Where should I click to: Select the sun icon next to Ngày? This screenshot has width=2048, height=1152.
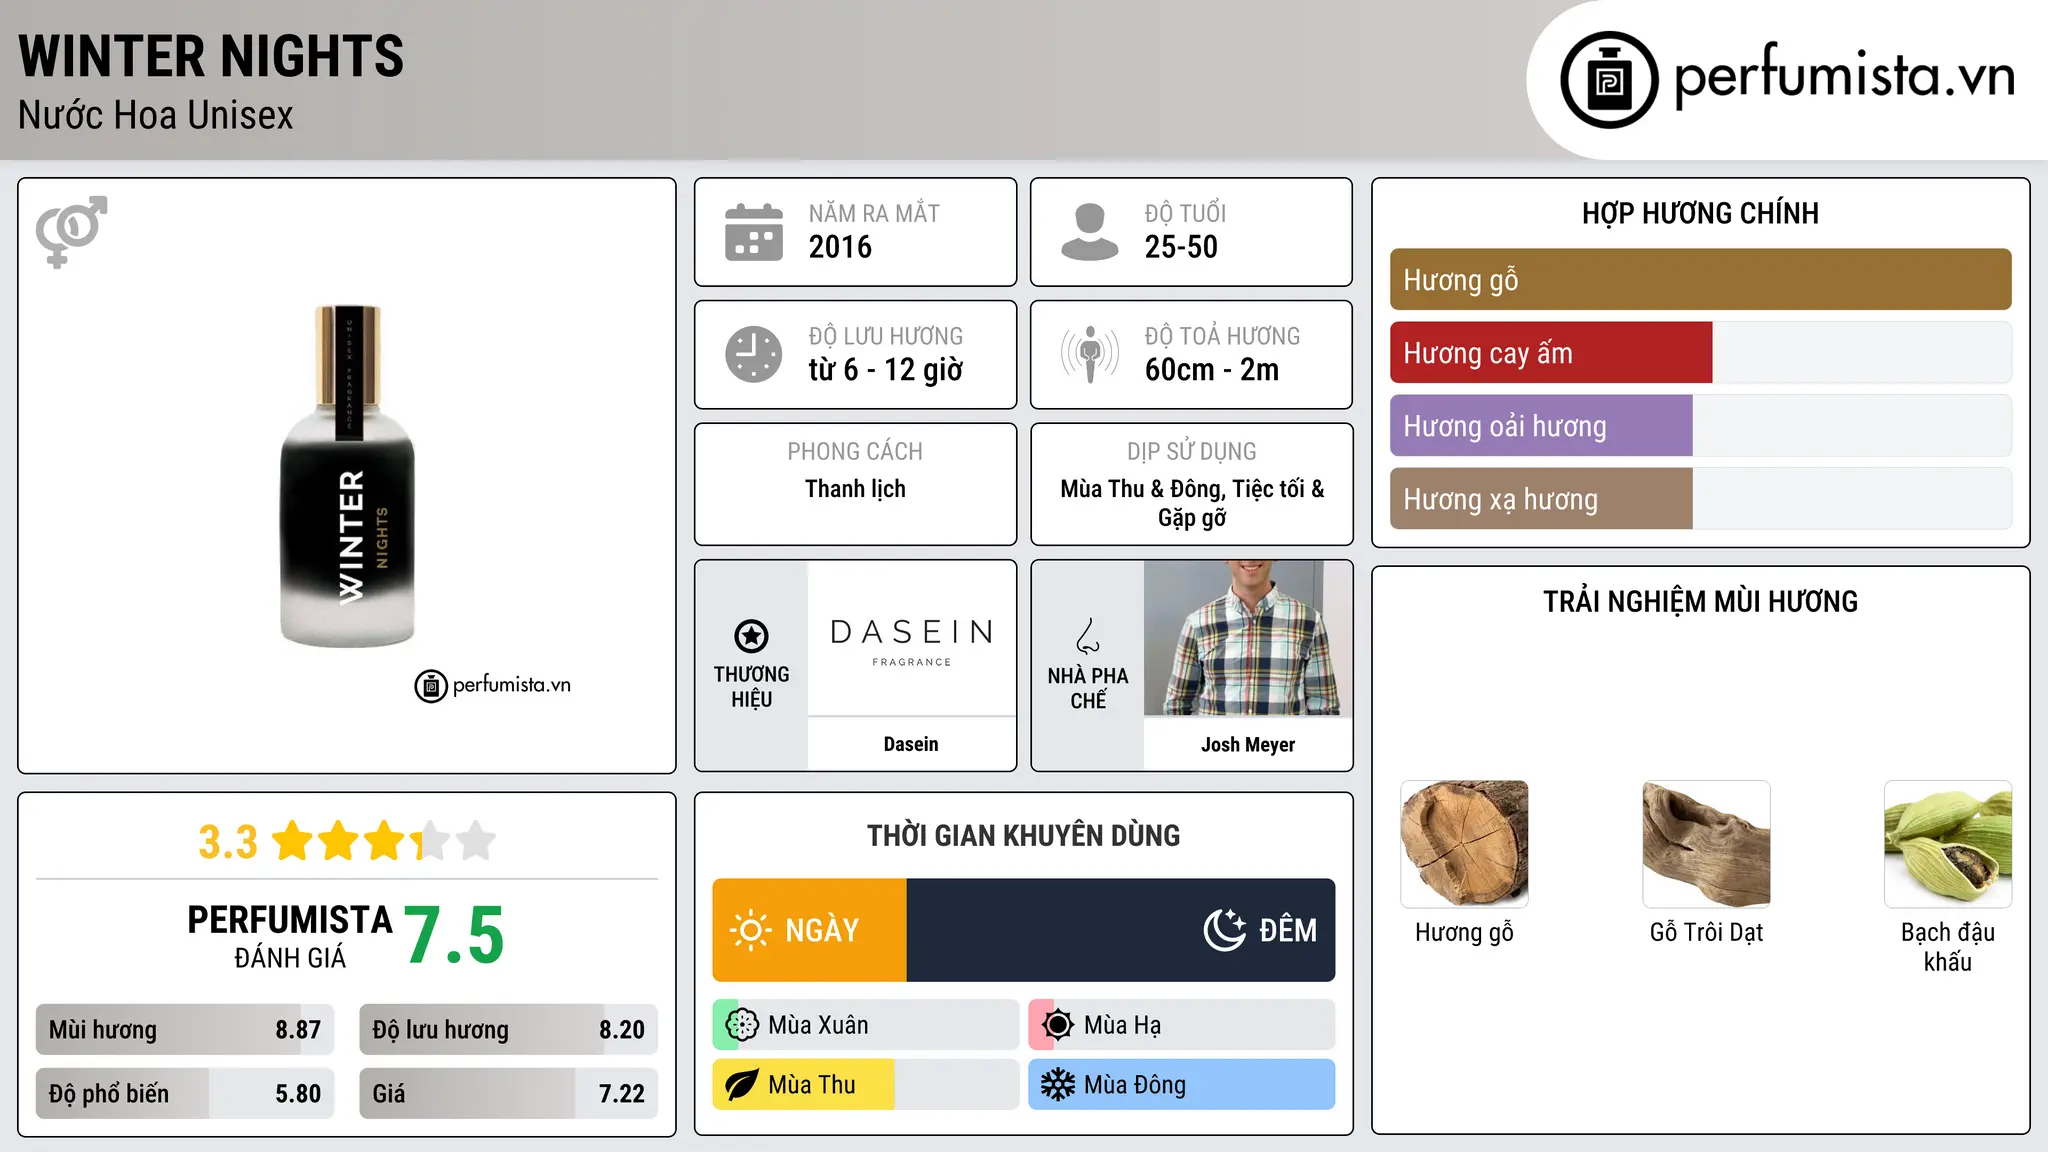tap(751, 930)
